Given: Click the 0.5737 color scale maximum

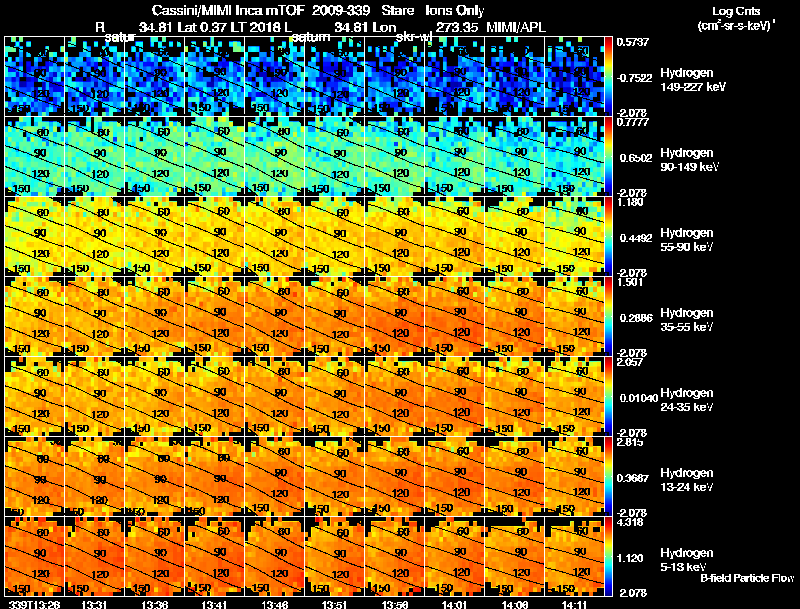Looking at the screenshot, I should tap(632, 42).
